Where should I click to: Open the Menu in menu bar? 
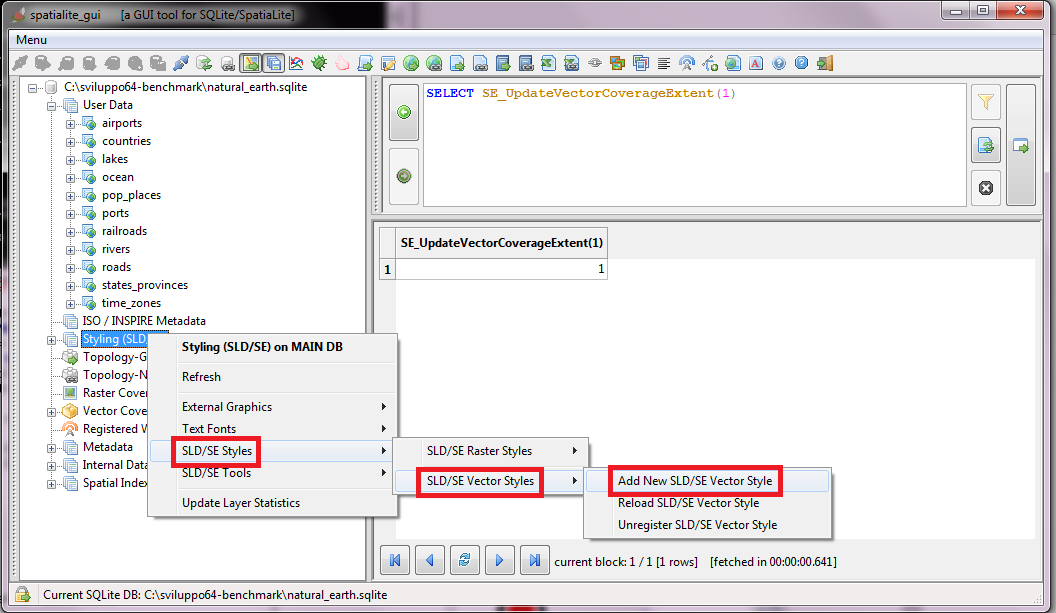pyautogui.click(x=31, y=40)
